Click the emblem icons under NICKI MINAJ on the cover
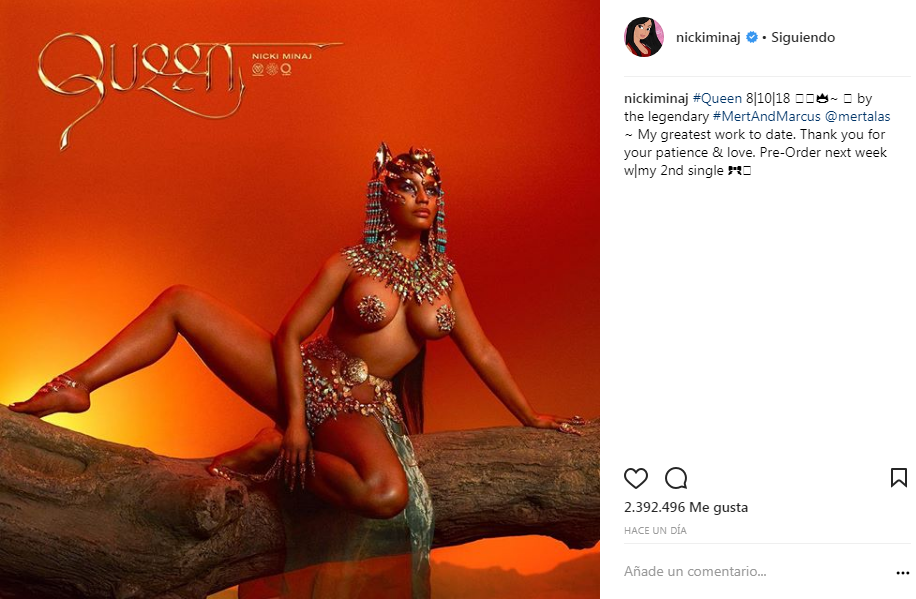 click(272, 70)
